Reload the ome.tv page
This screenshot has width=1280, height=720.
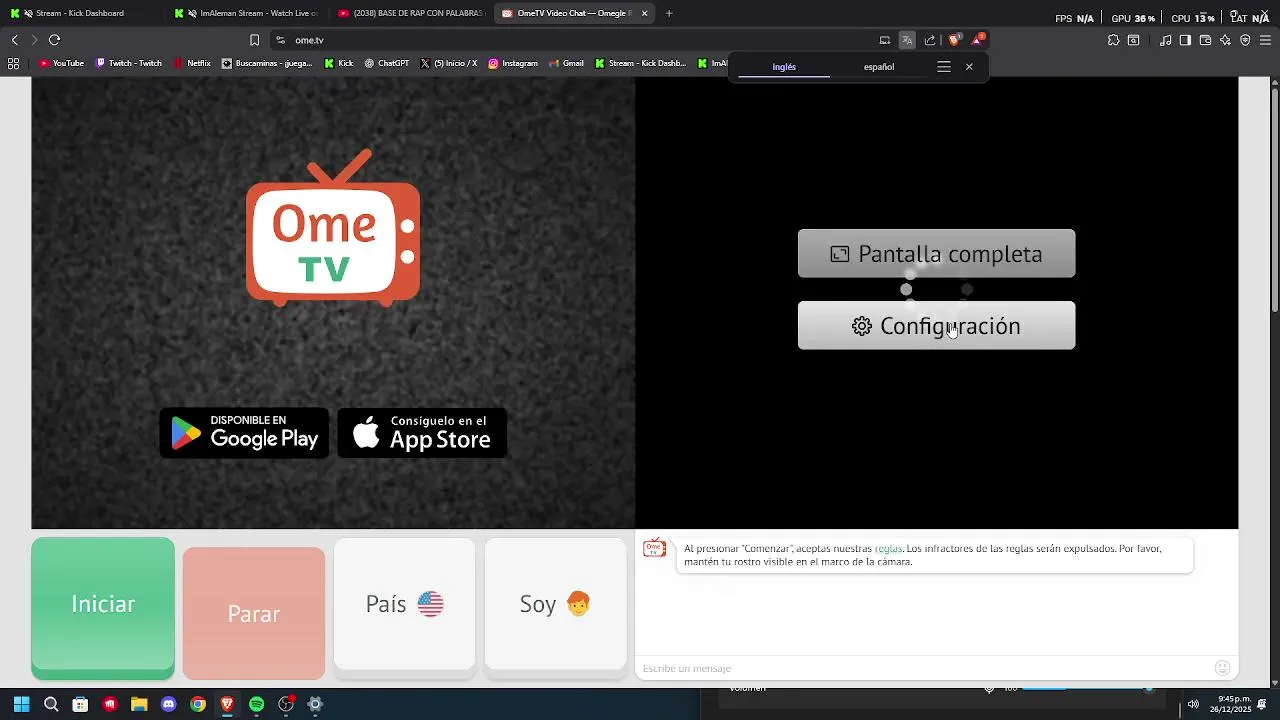point(54,40)
